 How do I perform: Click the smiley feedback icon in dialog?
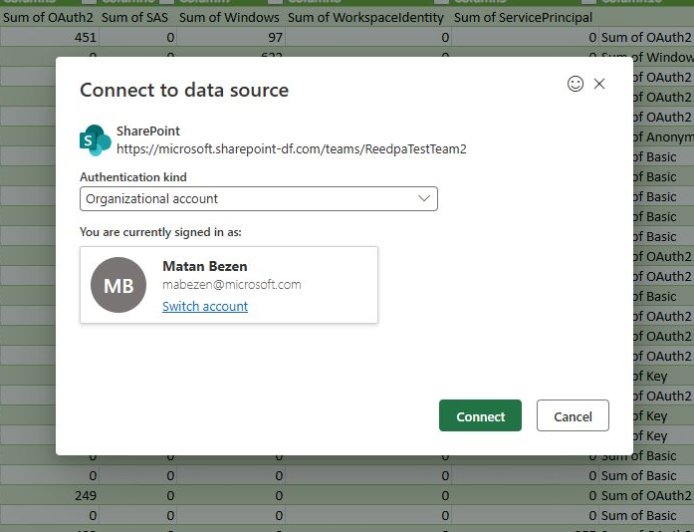[x=575, y=84]
